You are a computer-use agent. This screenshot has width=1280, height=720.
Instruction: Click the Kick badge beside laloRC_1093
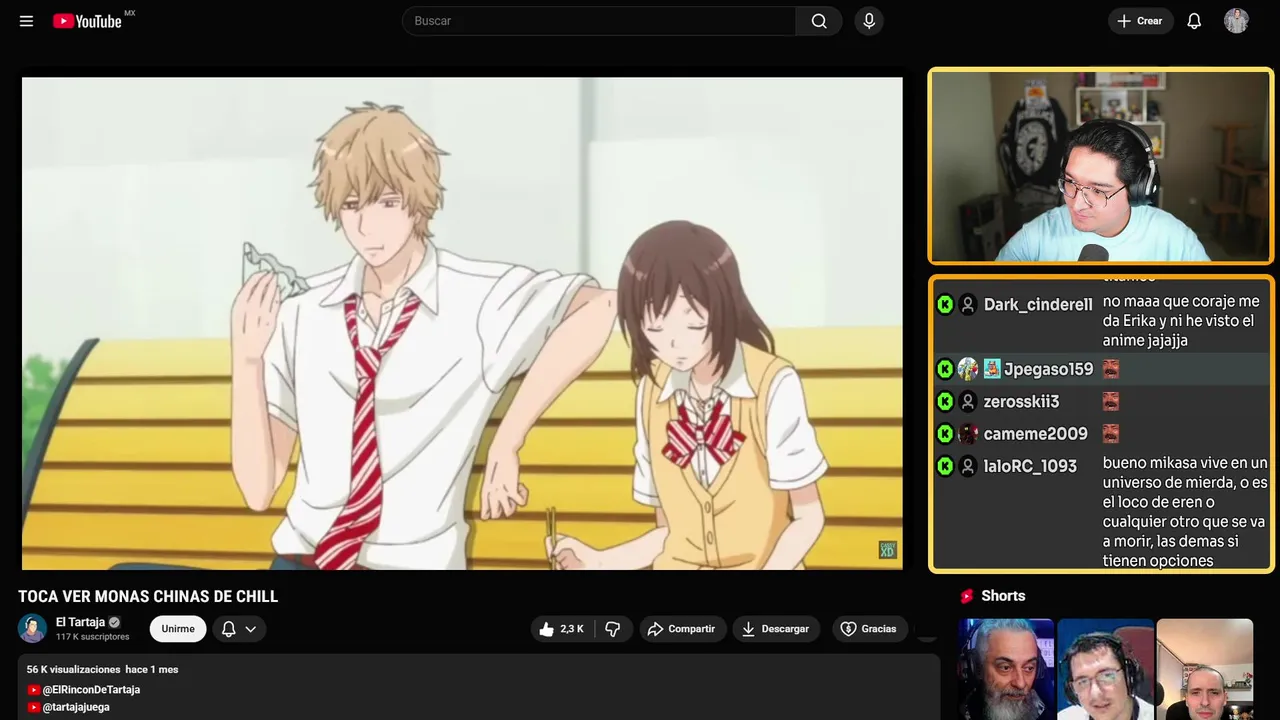[x=945, y=466]
